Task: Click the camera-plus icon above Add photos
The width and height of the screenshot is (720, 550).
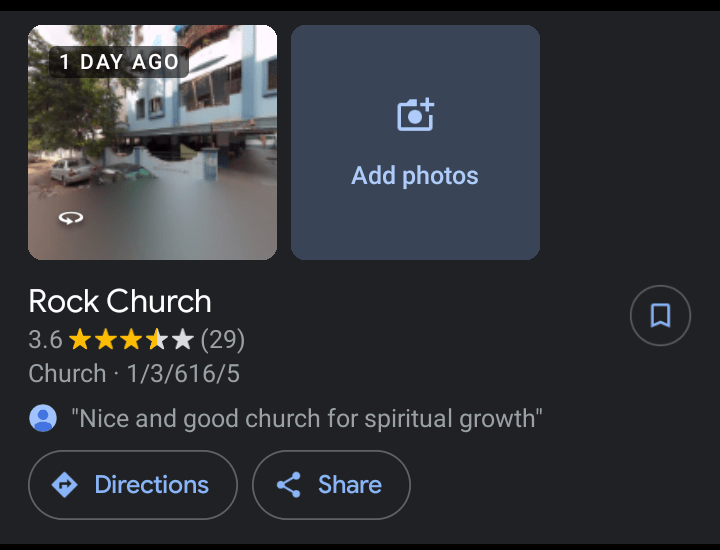Action: [x=415, y=115]
